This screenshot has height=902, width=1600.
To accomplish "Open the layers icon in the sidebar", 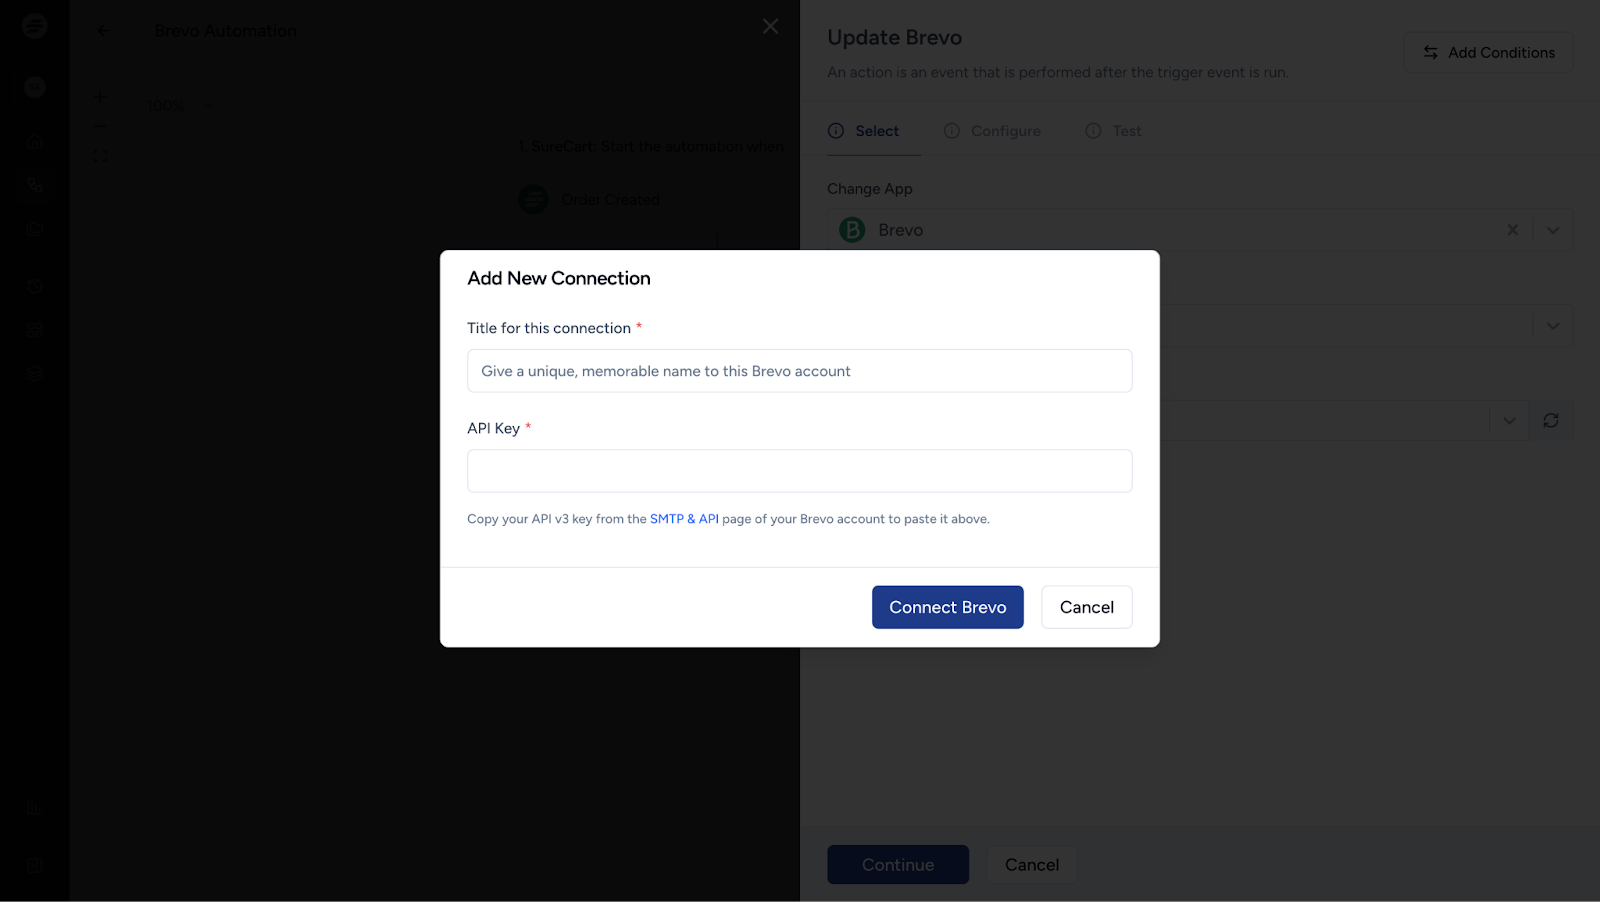I will [x=35, y=374].
